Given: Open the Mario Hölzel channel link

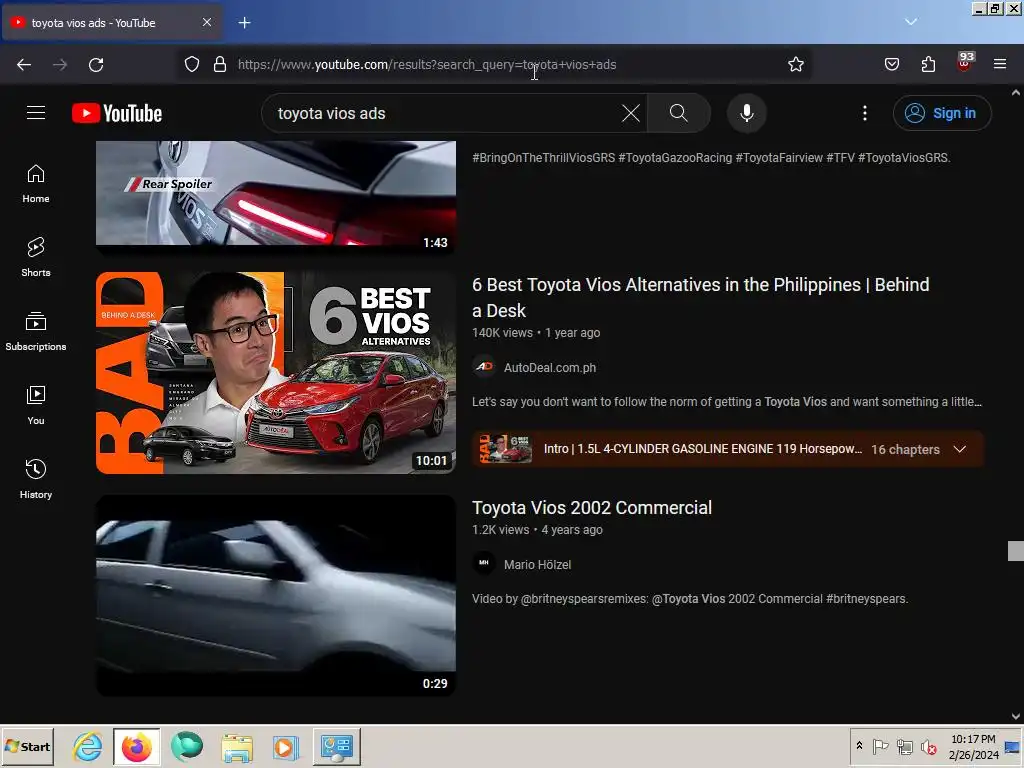Looking at the screenshot, I should pos(537,565).
